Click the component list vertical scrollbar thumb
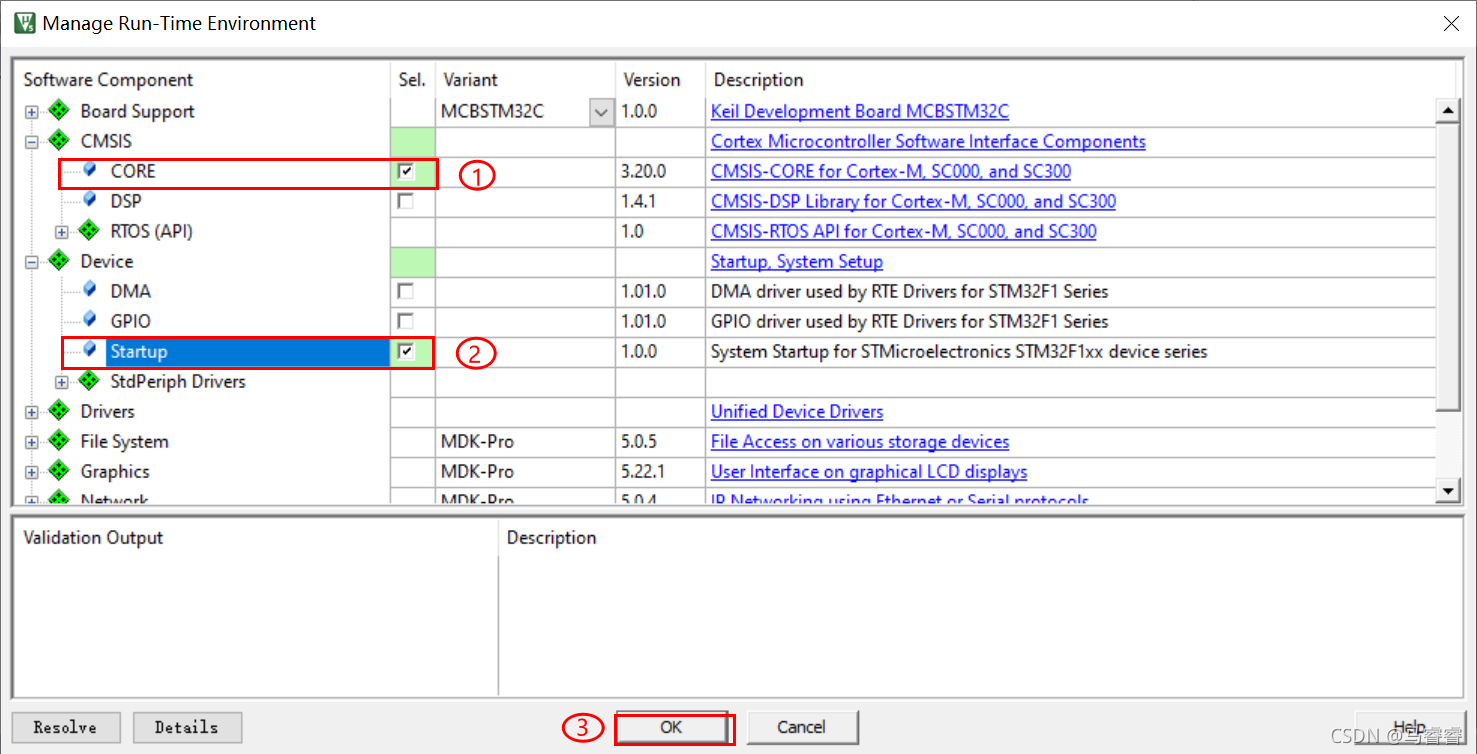1477x754 pixels. [1447, 267]
